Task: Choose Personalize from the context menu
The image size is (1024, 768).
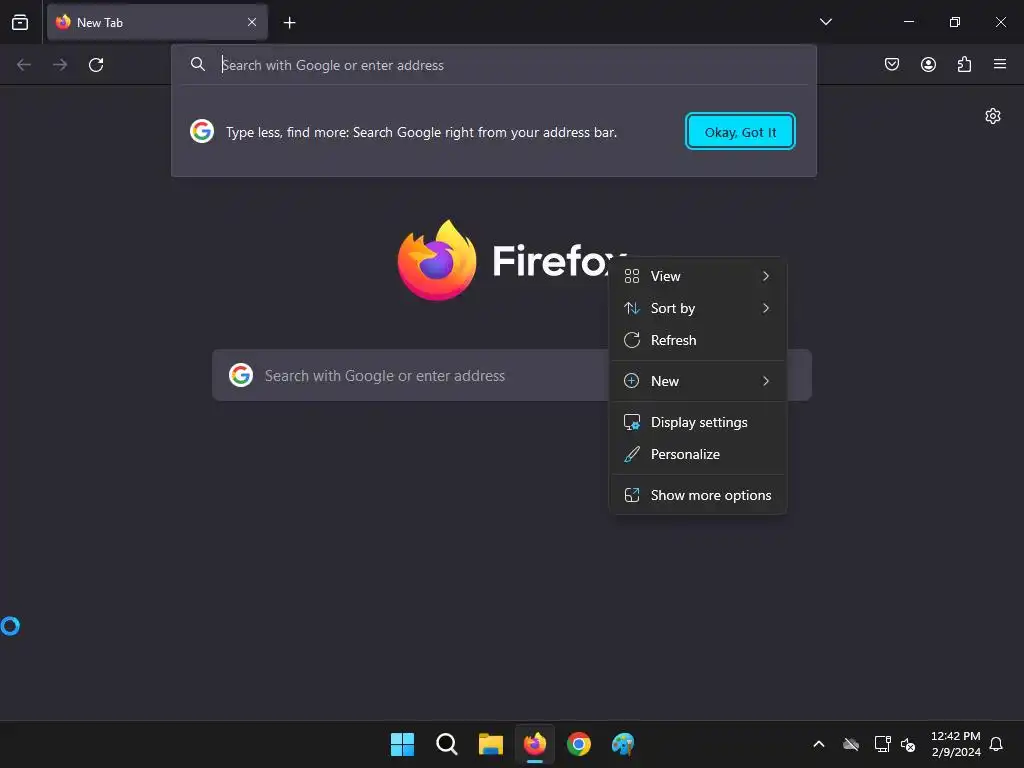Action: click(697, 454)
